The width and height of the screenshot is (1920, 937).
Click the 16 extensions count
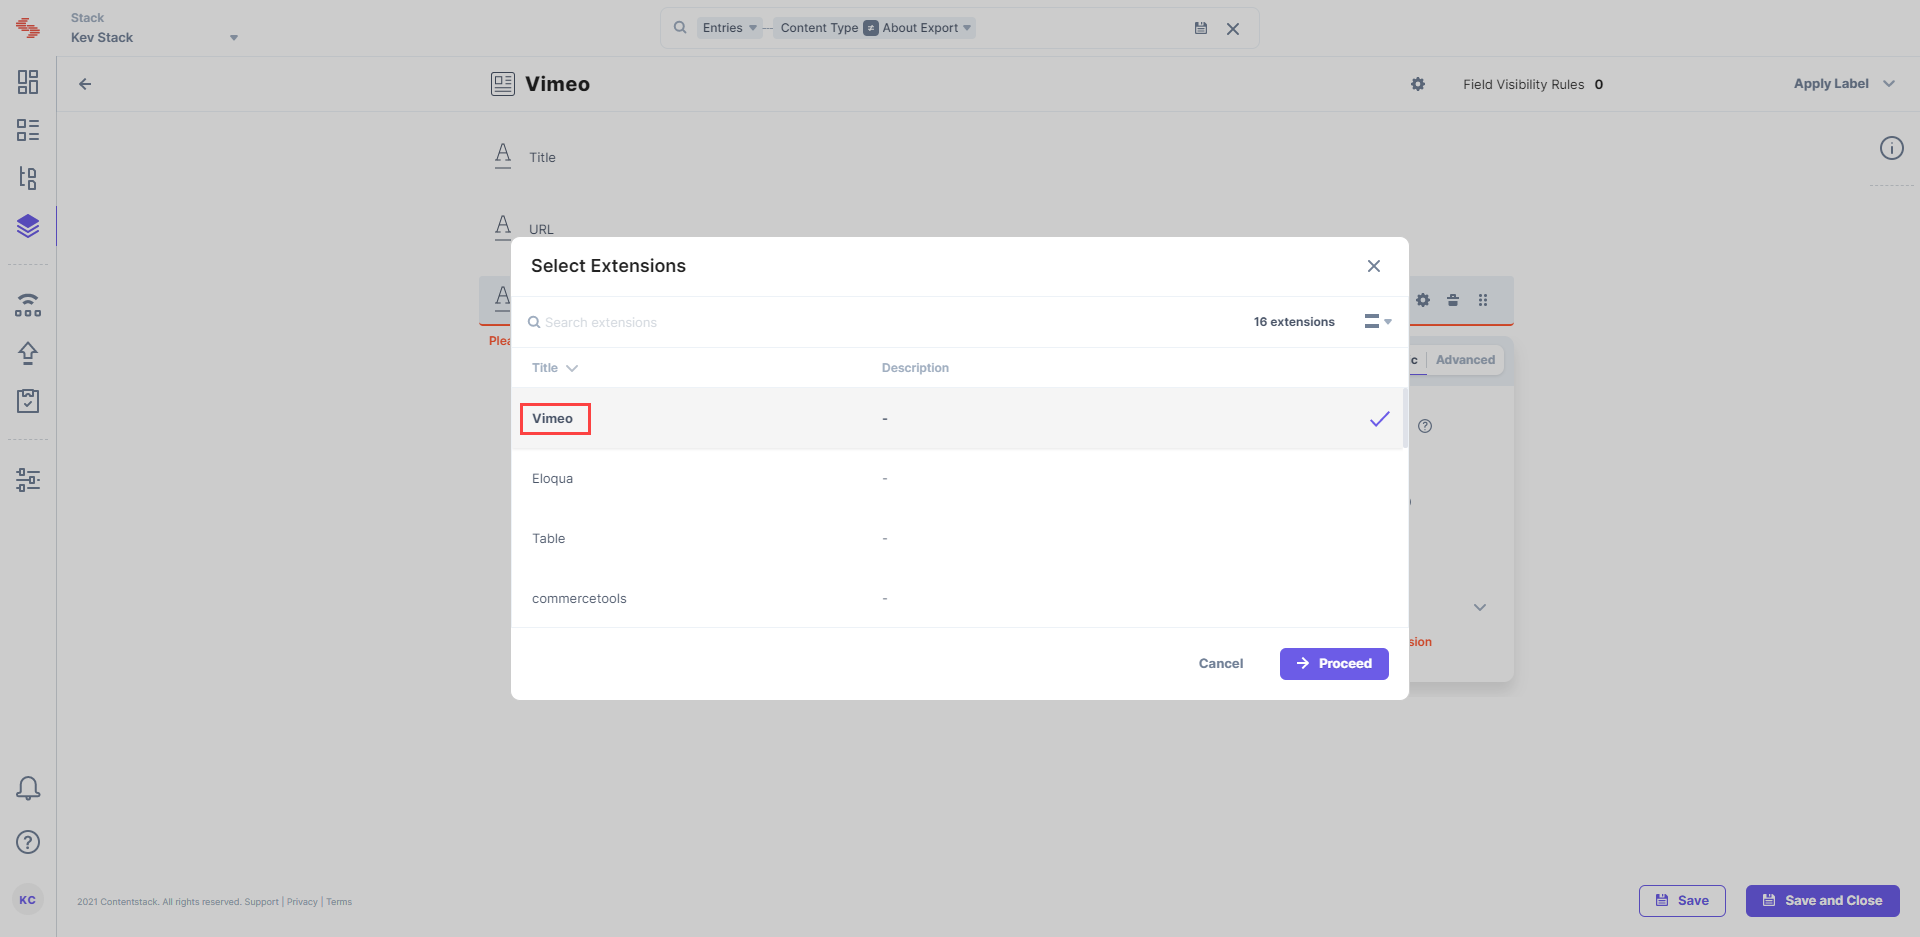pos(1294,322)
